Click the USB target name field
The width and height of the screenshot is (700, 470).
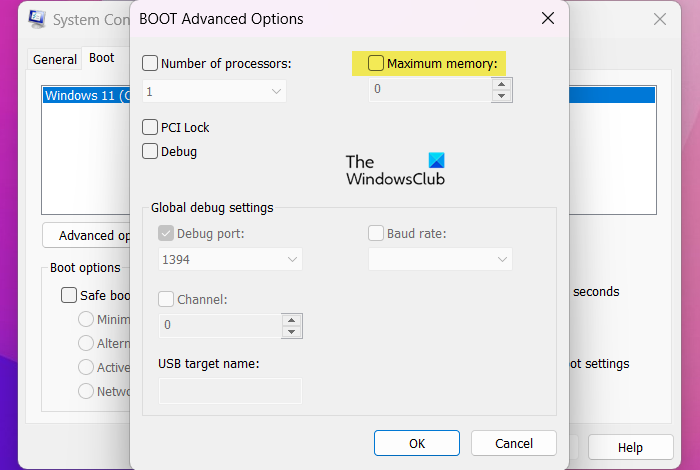(x=230, y=391)
